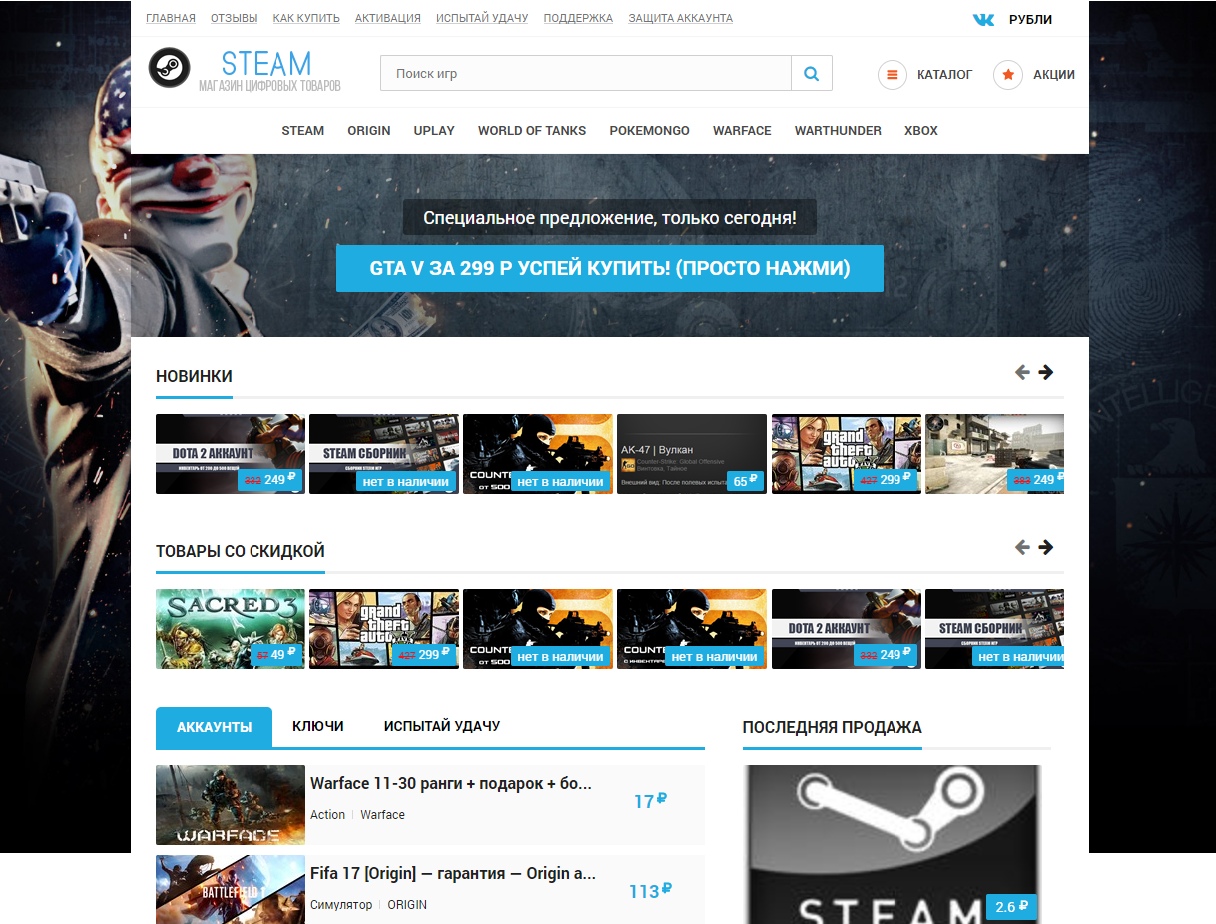Click the star icon for promotions
Viewport: 1216px width, 924px height.
[x=1008, y=75]
